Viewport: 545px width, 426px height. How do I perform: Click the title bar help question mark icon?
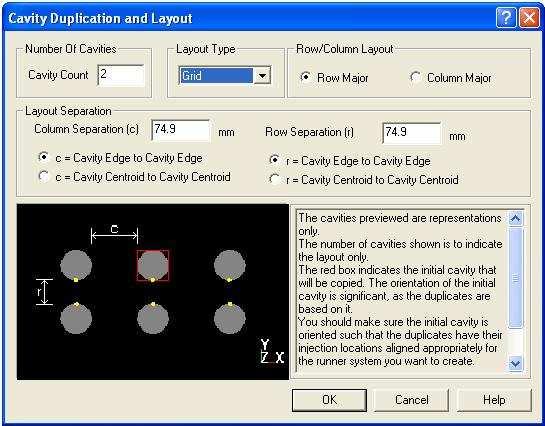coord(506,17)
